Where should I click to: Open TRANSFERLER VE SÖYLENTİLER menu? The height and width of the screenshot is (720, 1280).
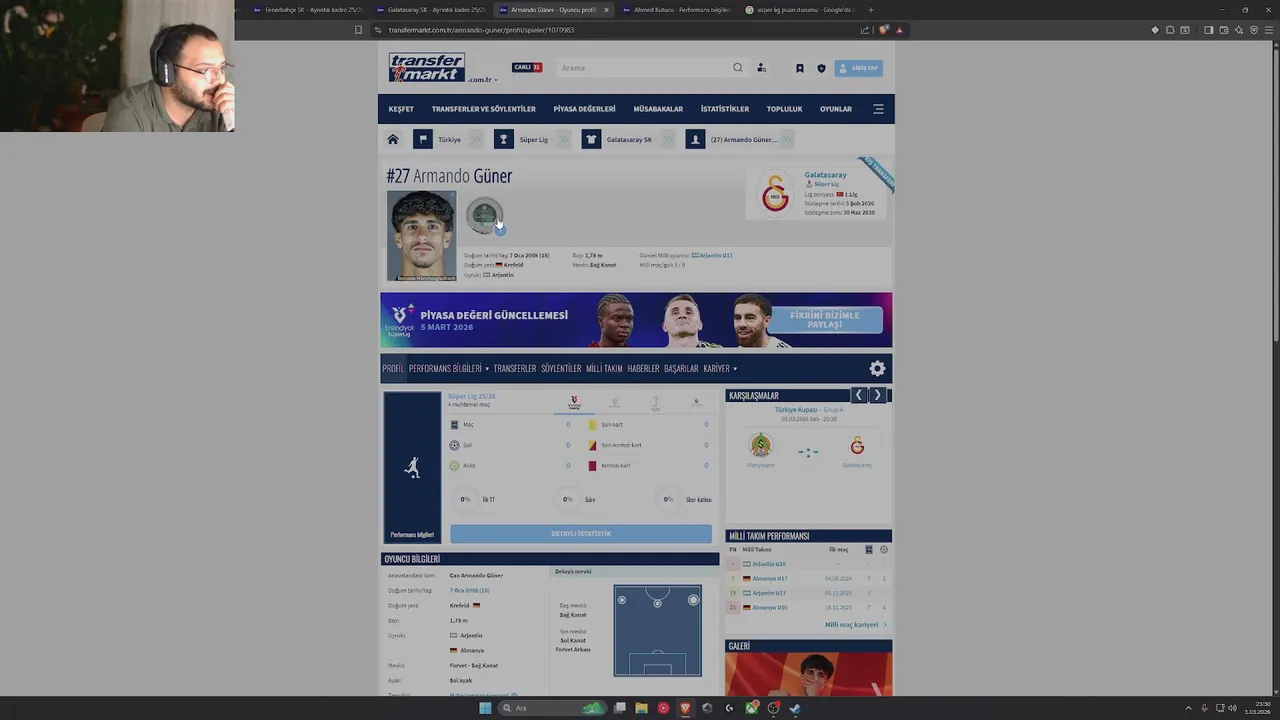(x=484, y=109)
